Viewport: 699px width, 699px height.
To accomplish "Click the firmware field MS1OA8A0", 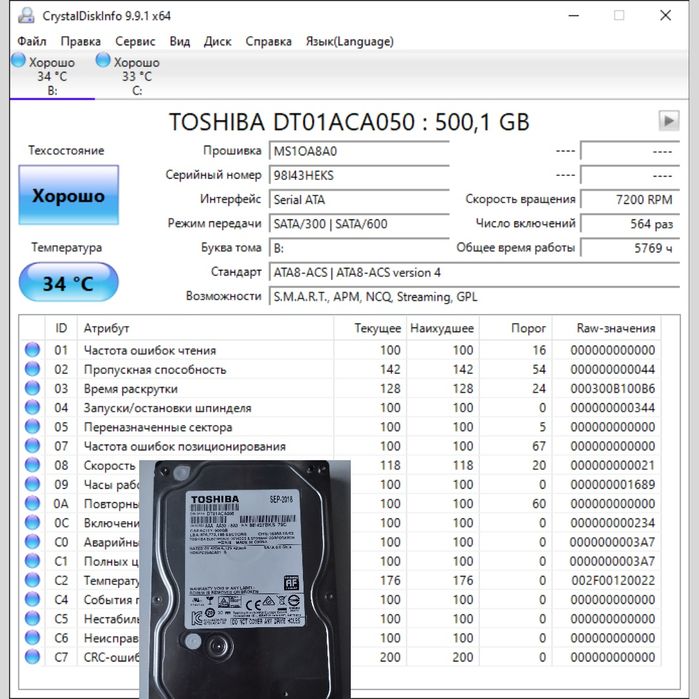I will [x=359, y=151].
